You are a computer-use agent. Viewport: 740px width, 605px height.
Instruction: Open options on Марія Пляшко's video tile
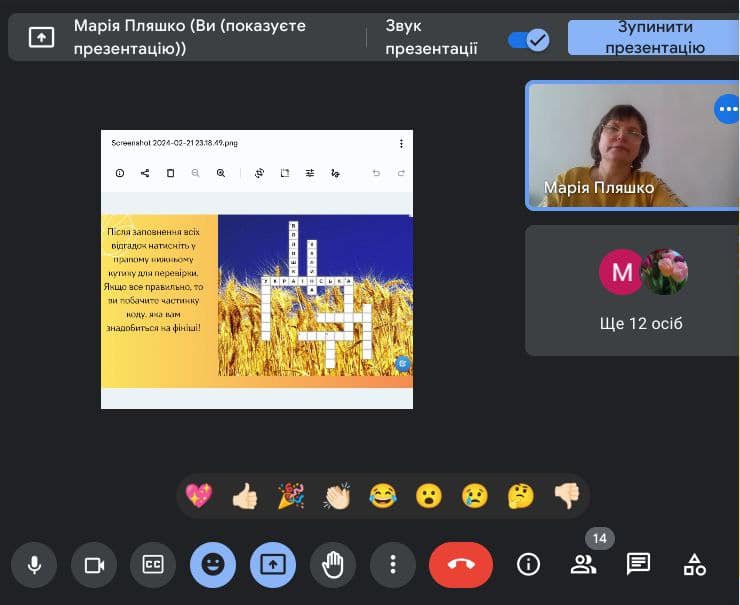pyautogui.click(x=727, y=109)
